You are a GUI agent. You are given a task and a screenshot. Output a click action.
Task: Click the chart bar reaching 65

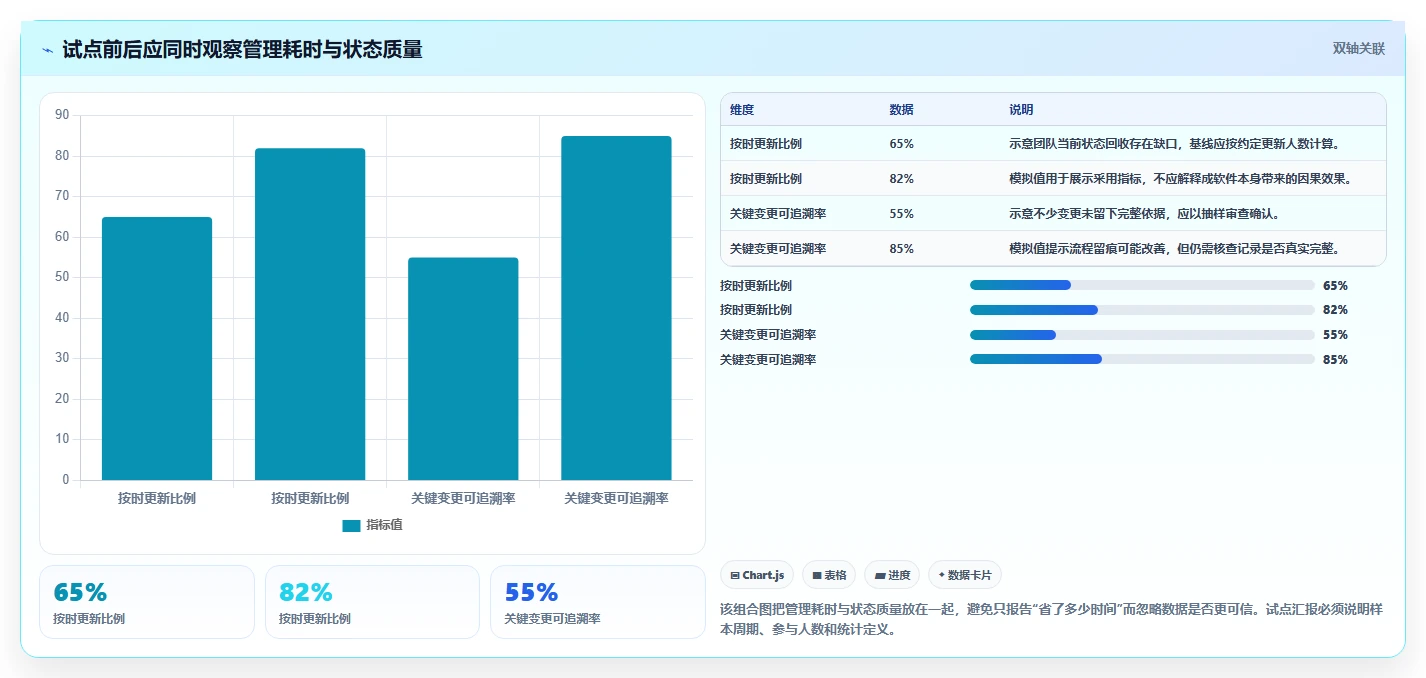coord(157,348)
